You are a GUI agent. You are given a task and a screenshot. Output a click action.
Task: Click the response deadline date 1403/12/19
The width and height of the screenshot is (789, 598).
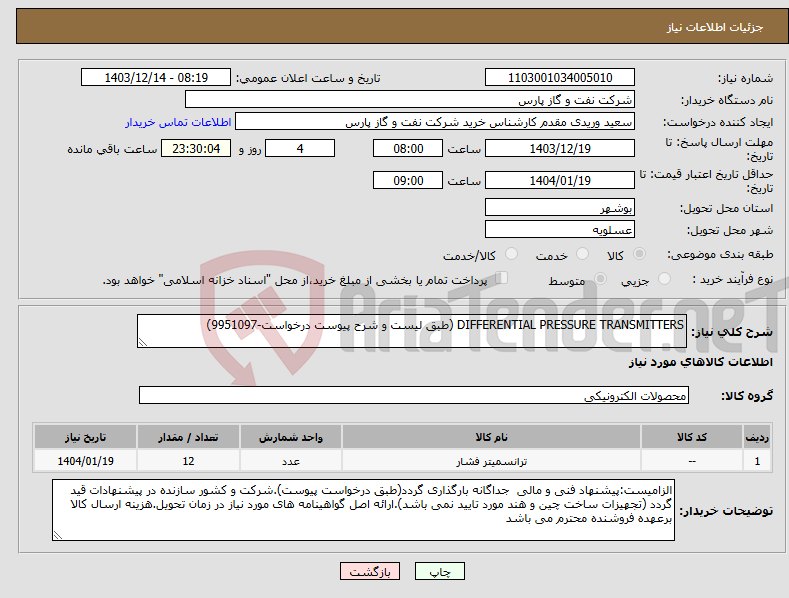pyautogui.click(x=560, y=148)
